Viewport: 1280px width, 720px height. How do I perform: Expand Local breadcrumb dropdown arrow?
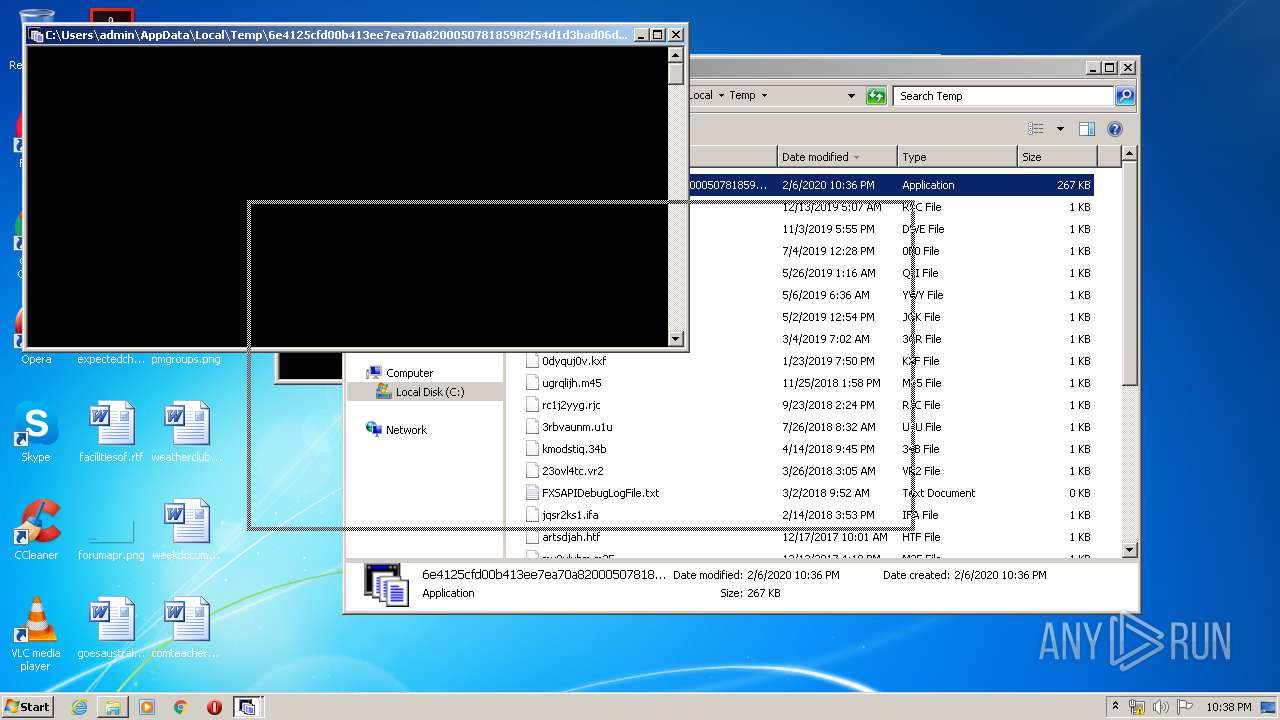pos(721,96)
